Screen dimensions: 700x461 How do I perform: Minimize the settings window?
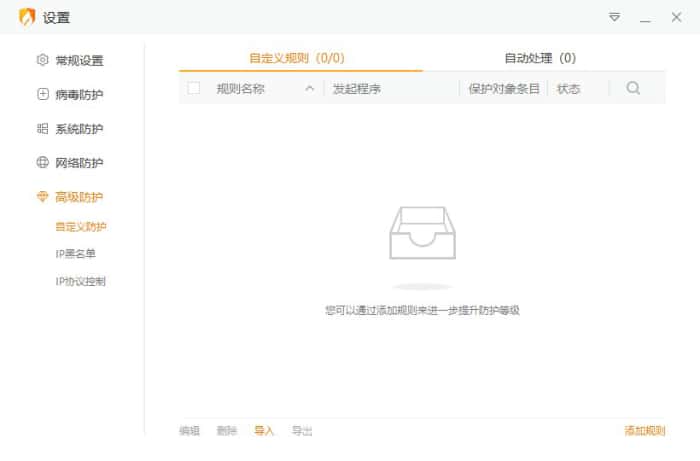pyautogui.click(x=645, y=21)
